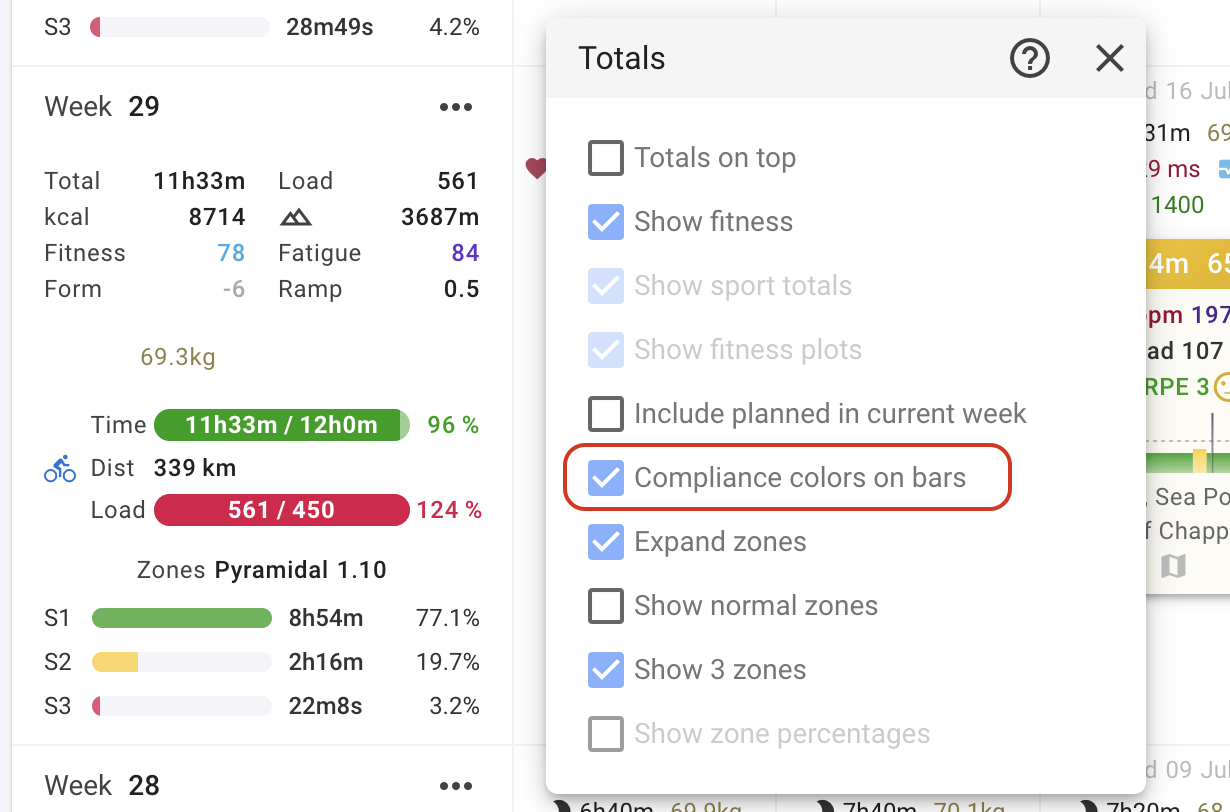Image resolution: width=1230 pixels, height=812 pixels.
Task: Open Week 28 three-dot options menu
Action: click(x=456, y=786)
